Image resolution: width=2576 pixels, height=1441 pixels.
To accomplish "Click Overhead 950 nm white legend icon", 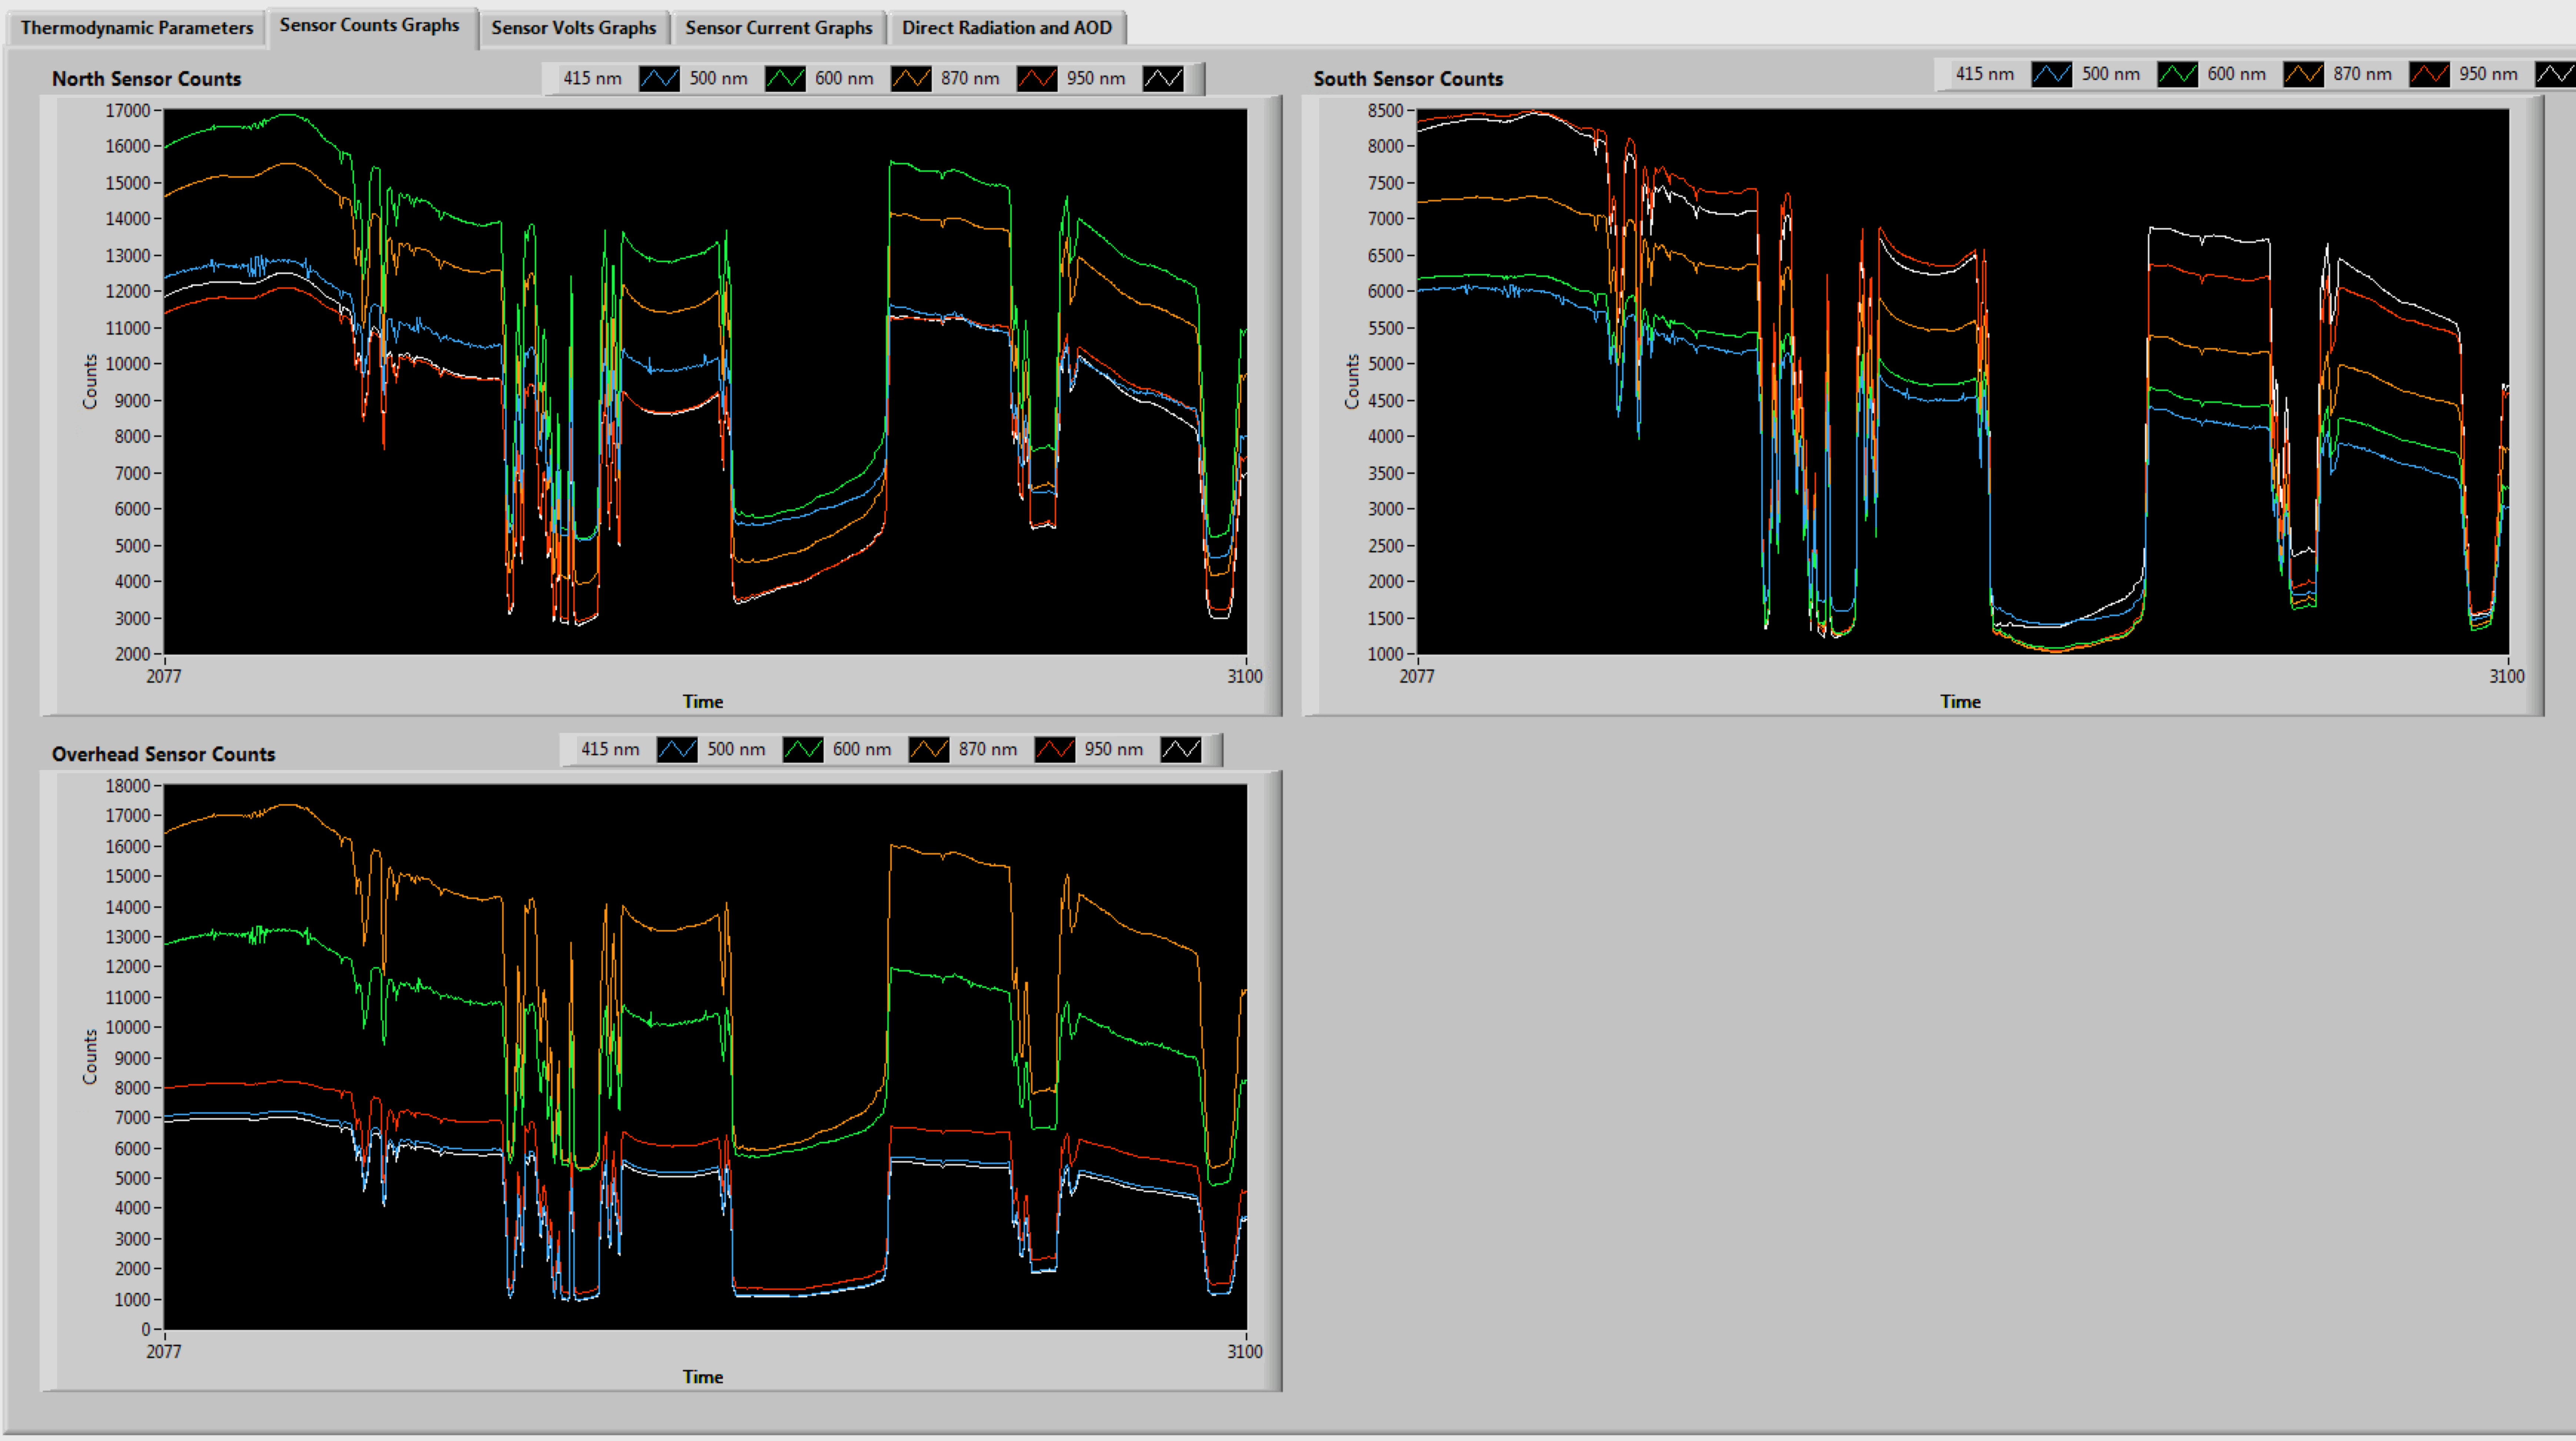I will coord(1181,749).
